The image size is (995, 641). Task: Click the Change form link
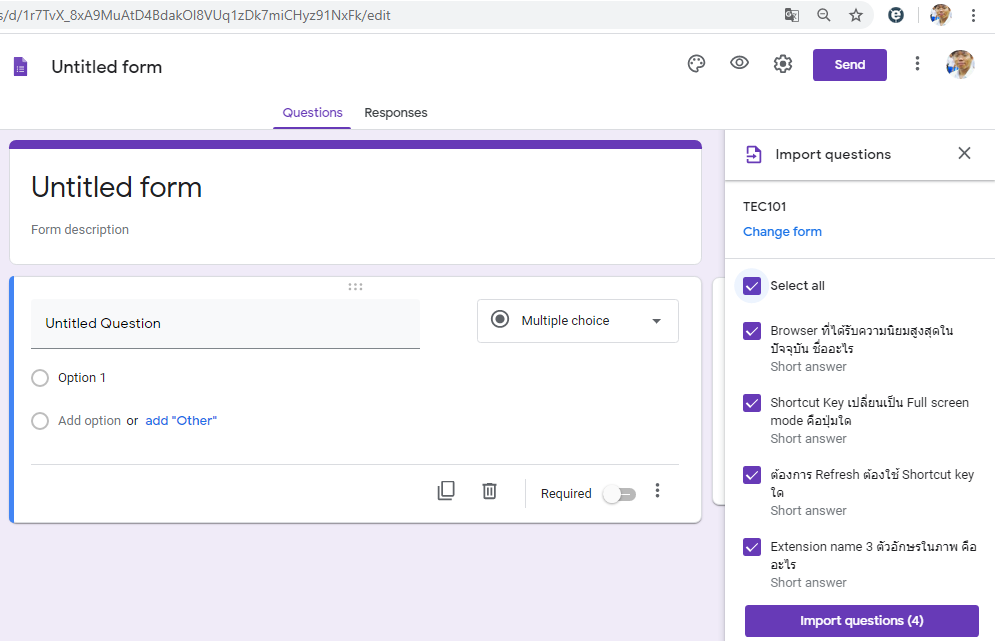coord(782,232)
